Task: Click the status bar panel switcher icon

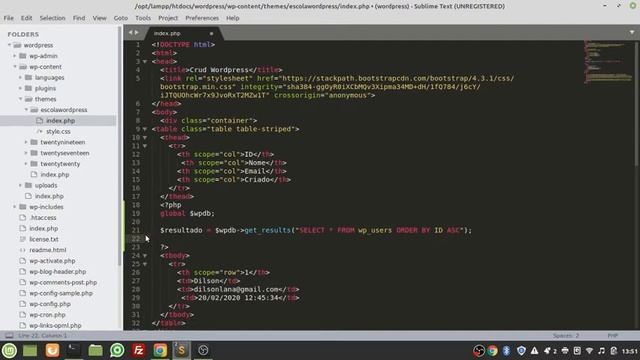Action: click(x=9, y=336)
